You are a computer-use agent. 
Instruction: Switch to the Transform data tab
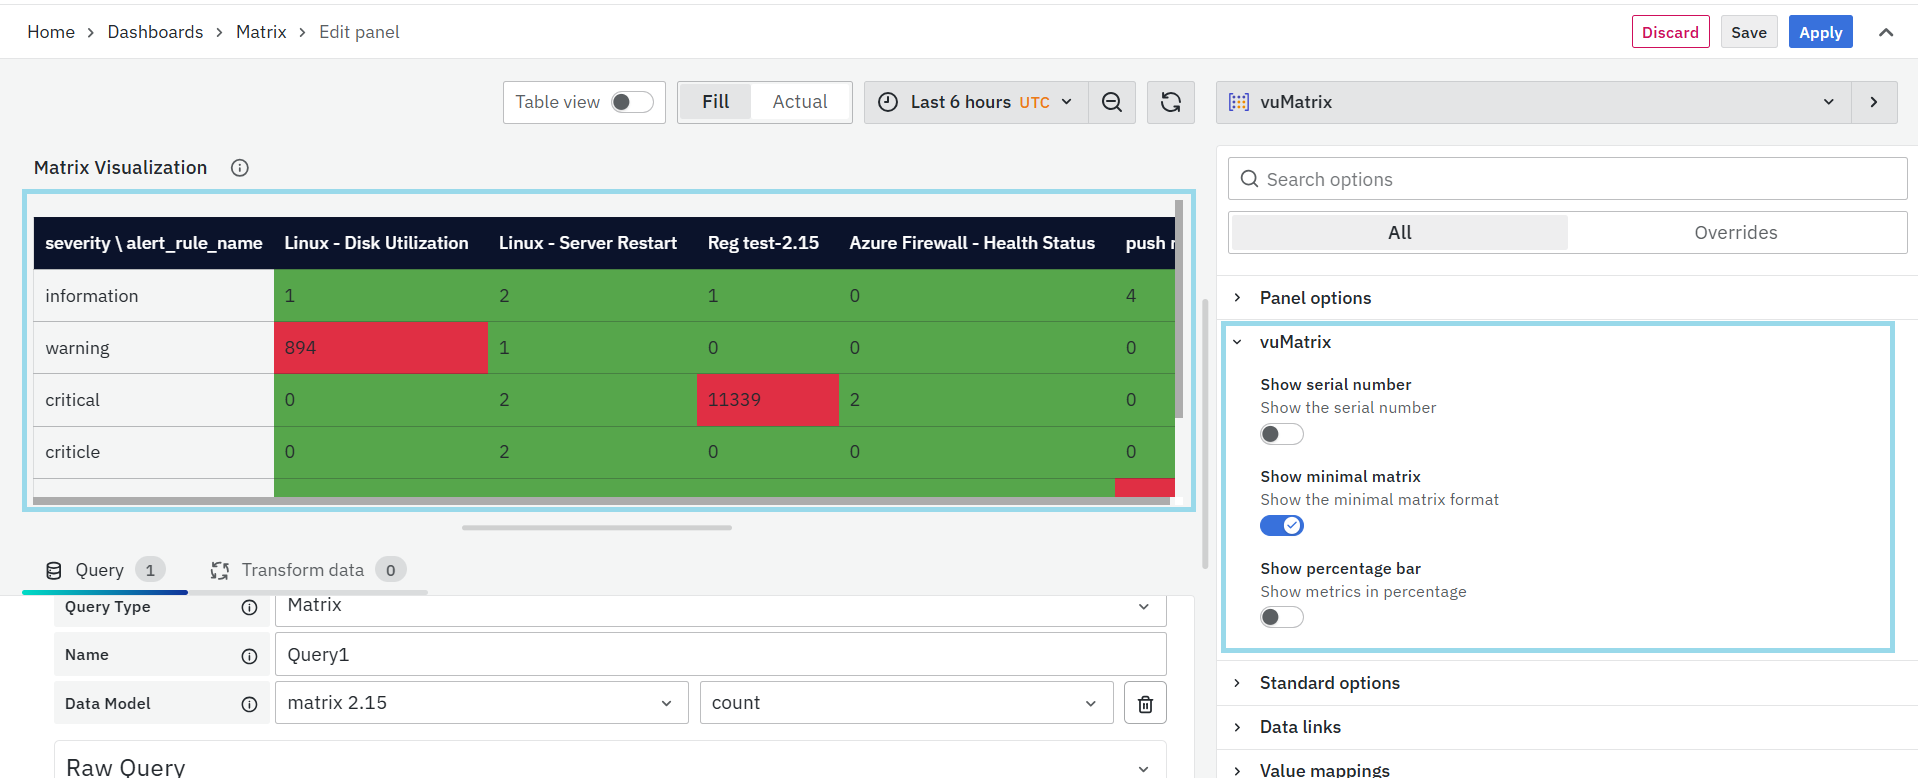pos(303,570)
